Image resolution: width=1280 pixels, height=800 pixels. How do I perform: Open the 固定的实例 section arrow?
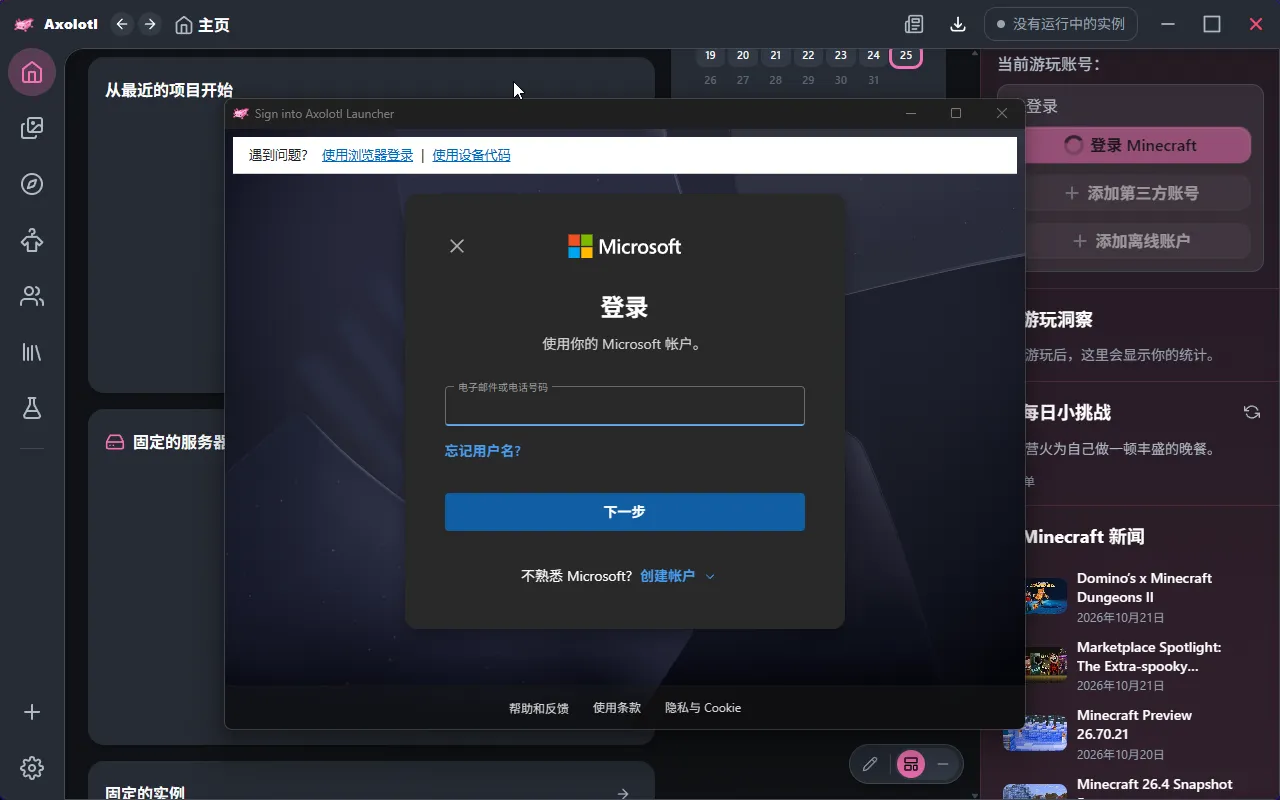pos(623,793)
